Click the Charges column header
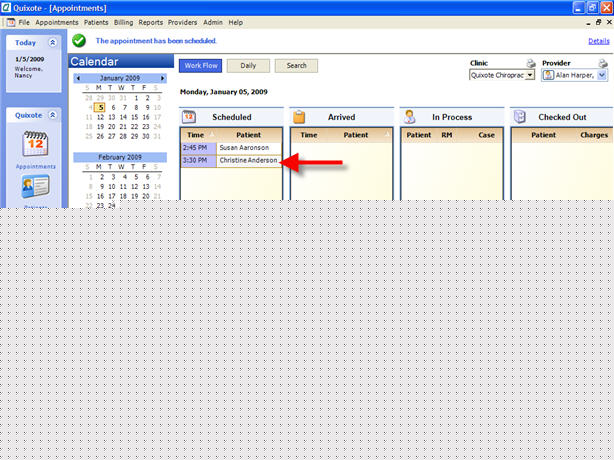614x460 pixels. pos(594,135)
